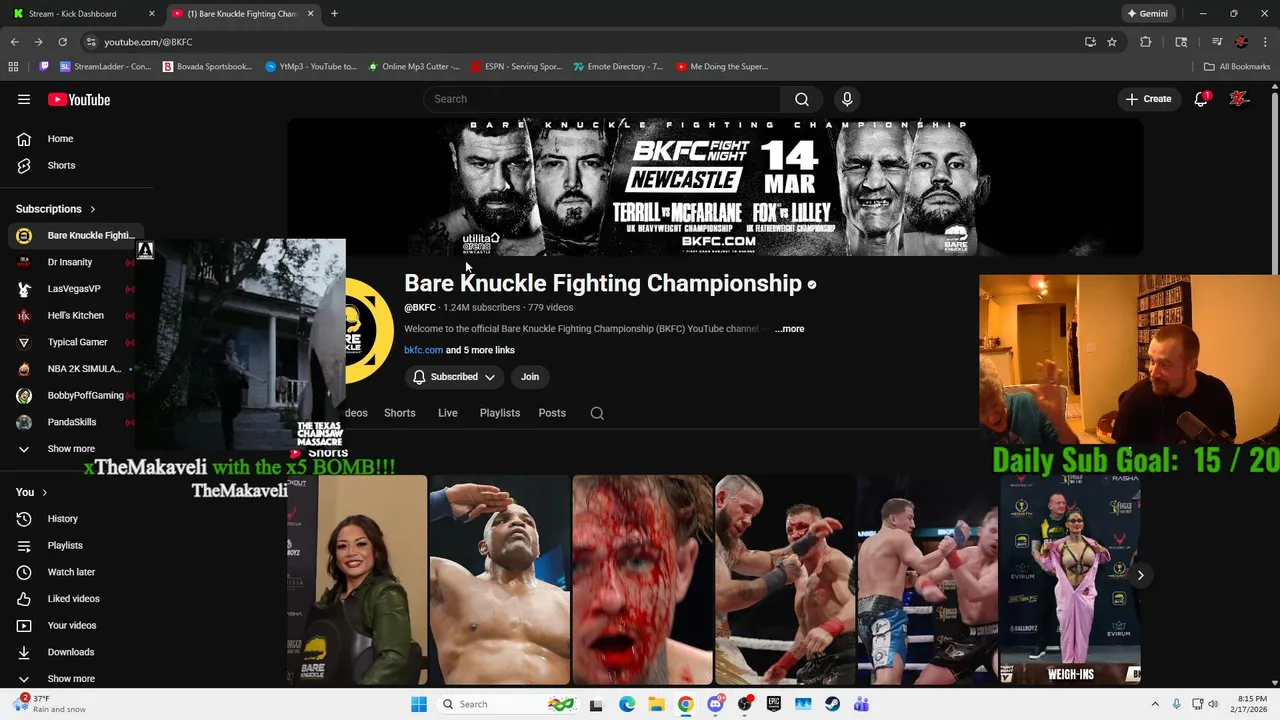Click the search magnifier button
This screenshot has height=720, width=1280.
tap(802, 99)
